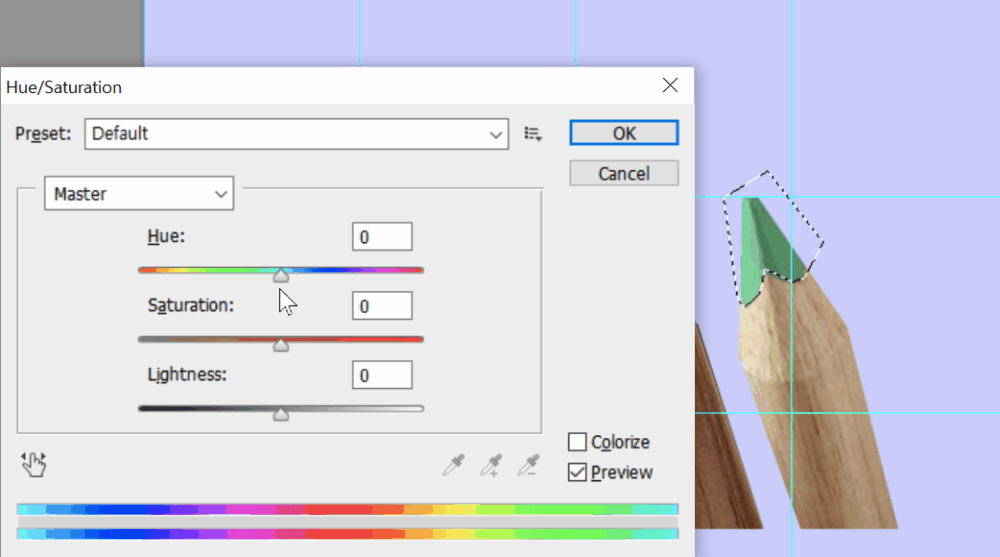Screen dimensions: 1000x557
Task: Click the Saturation slider handle
Action: 281,345
